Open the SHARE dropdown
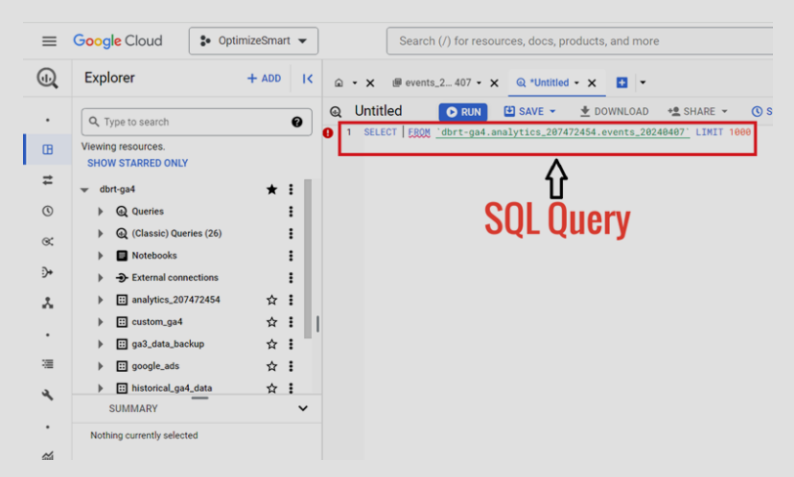Image resolution: width=794 pixels, height=477 pixels. click(x=697, y=111)
